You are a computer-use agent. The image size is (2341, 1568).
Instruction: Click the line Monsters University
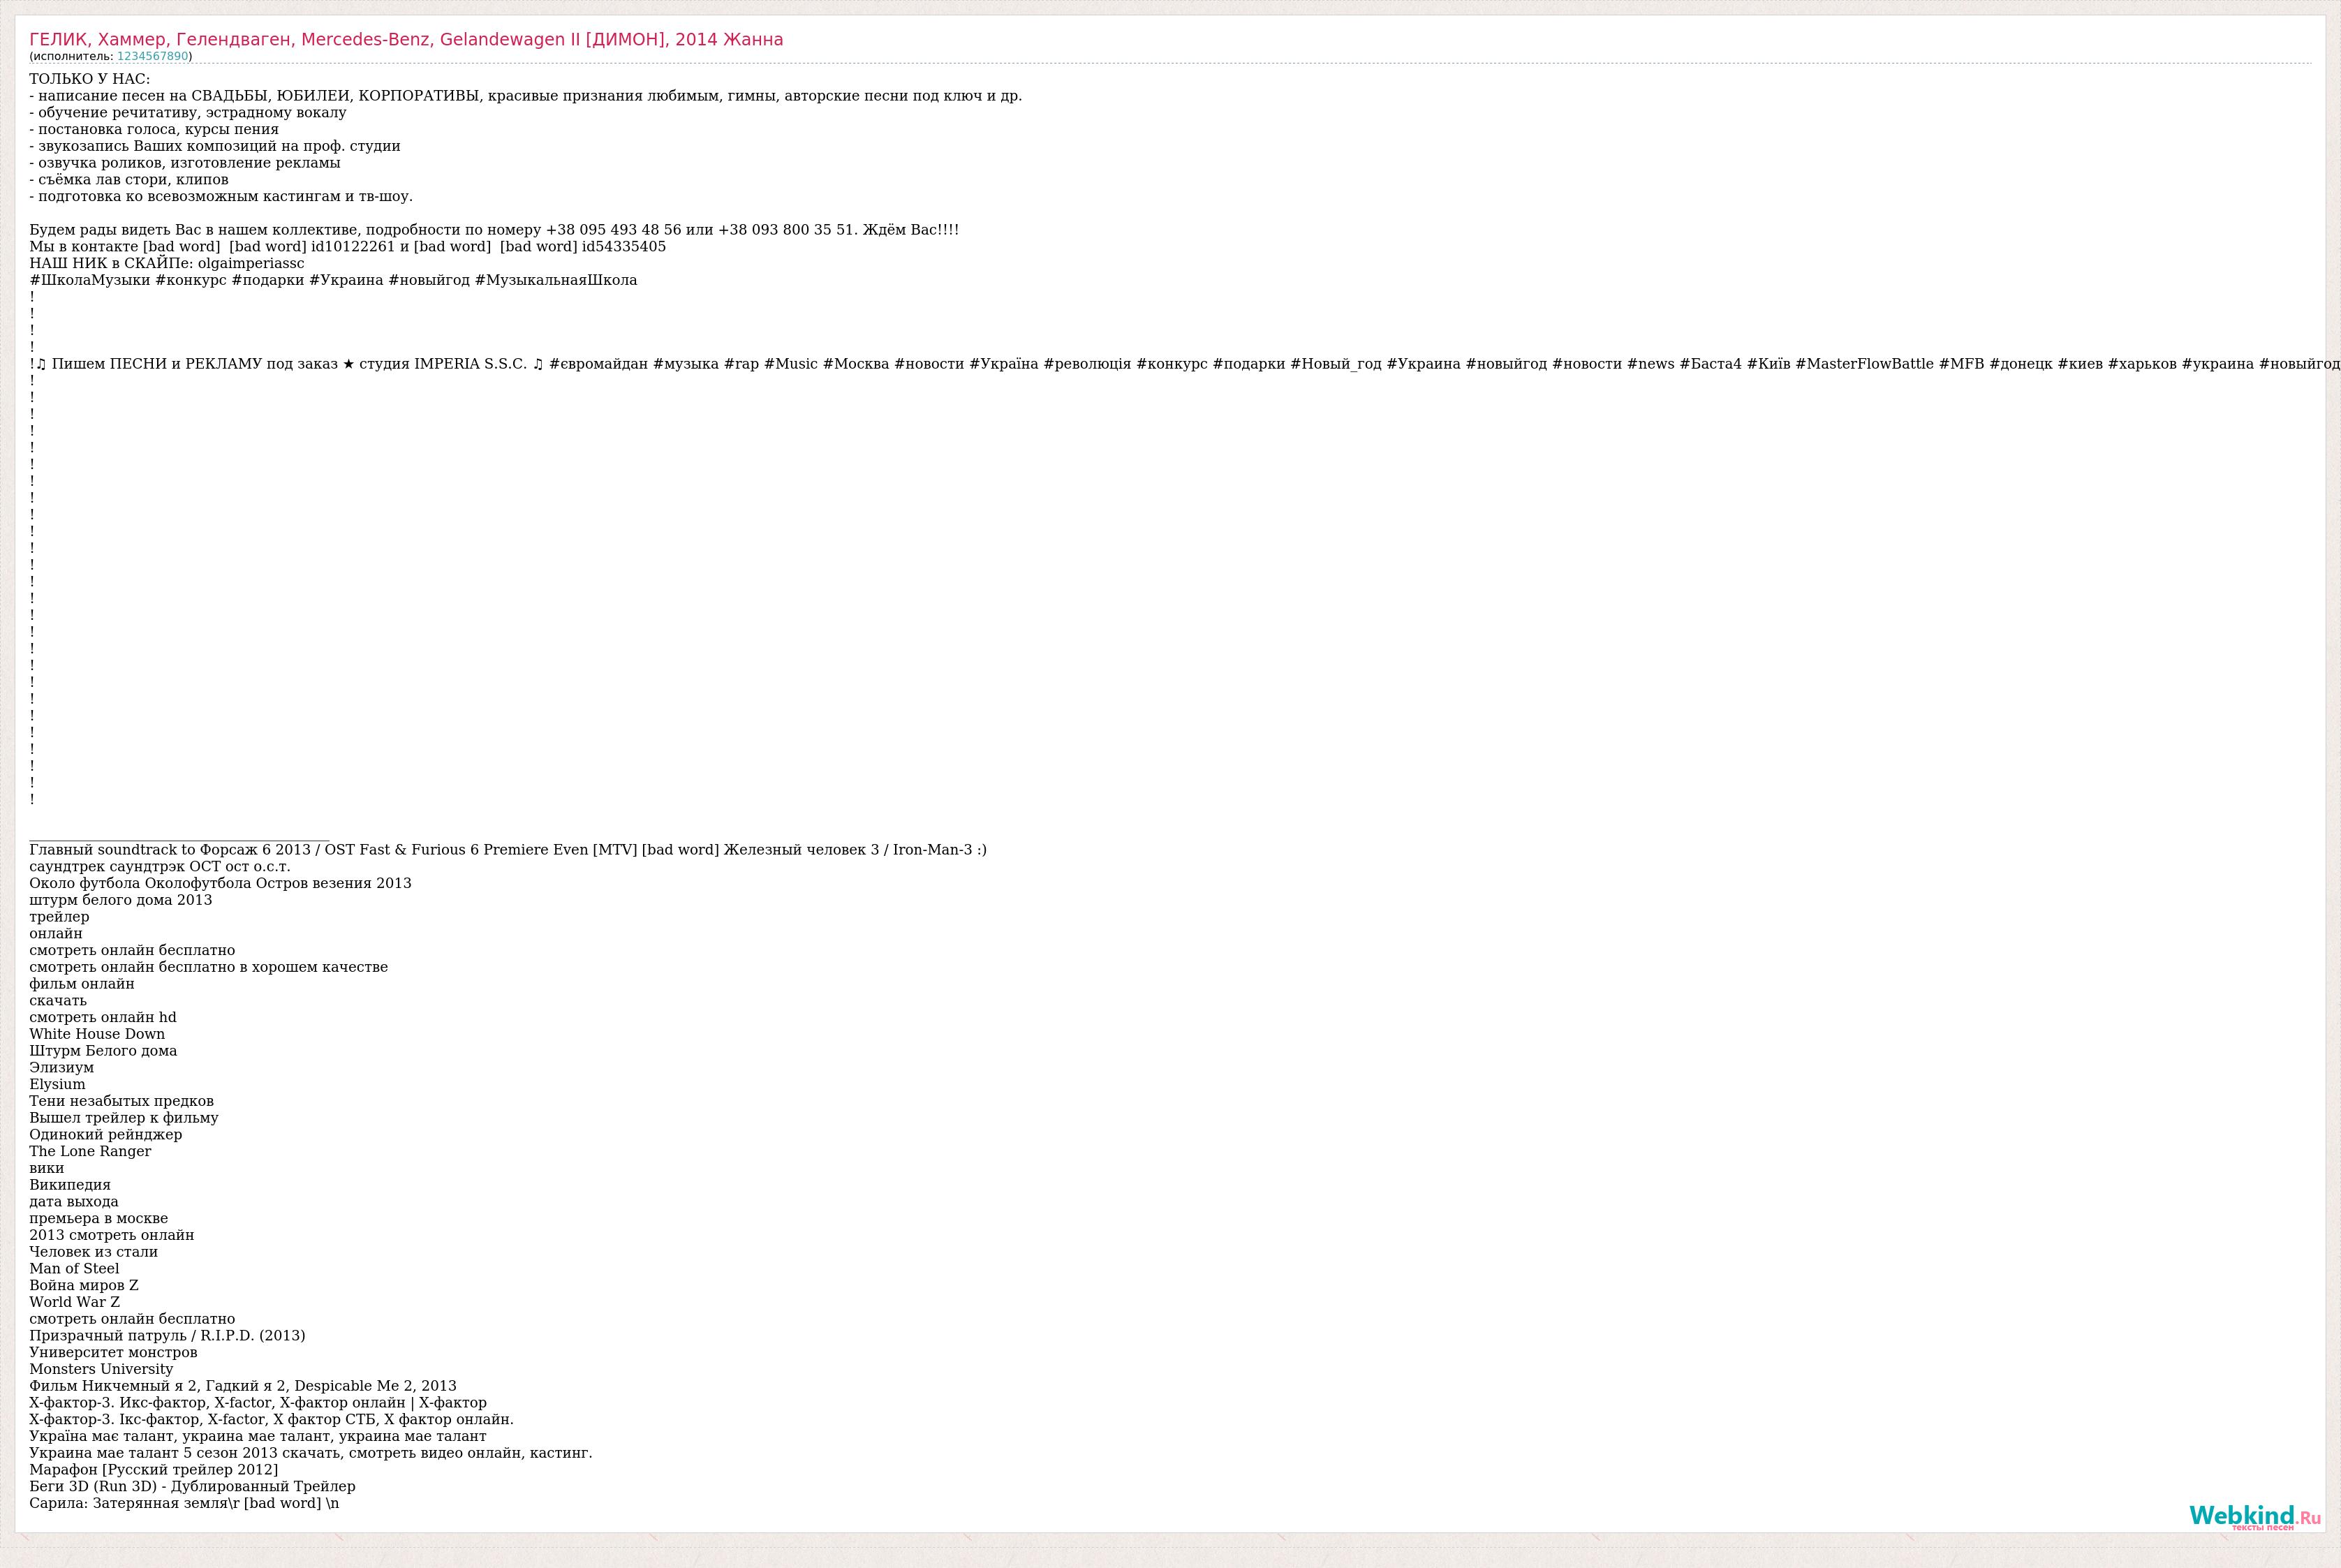click(x=101, y=1369)
